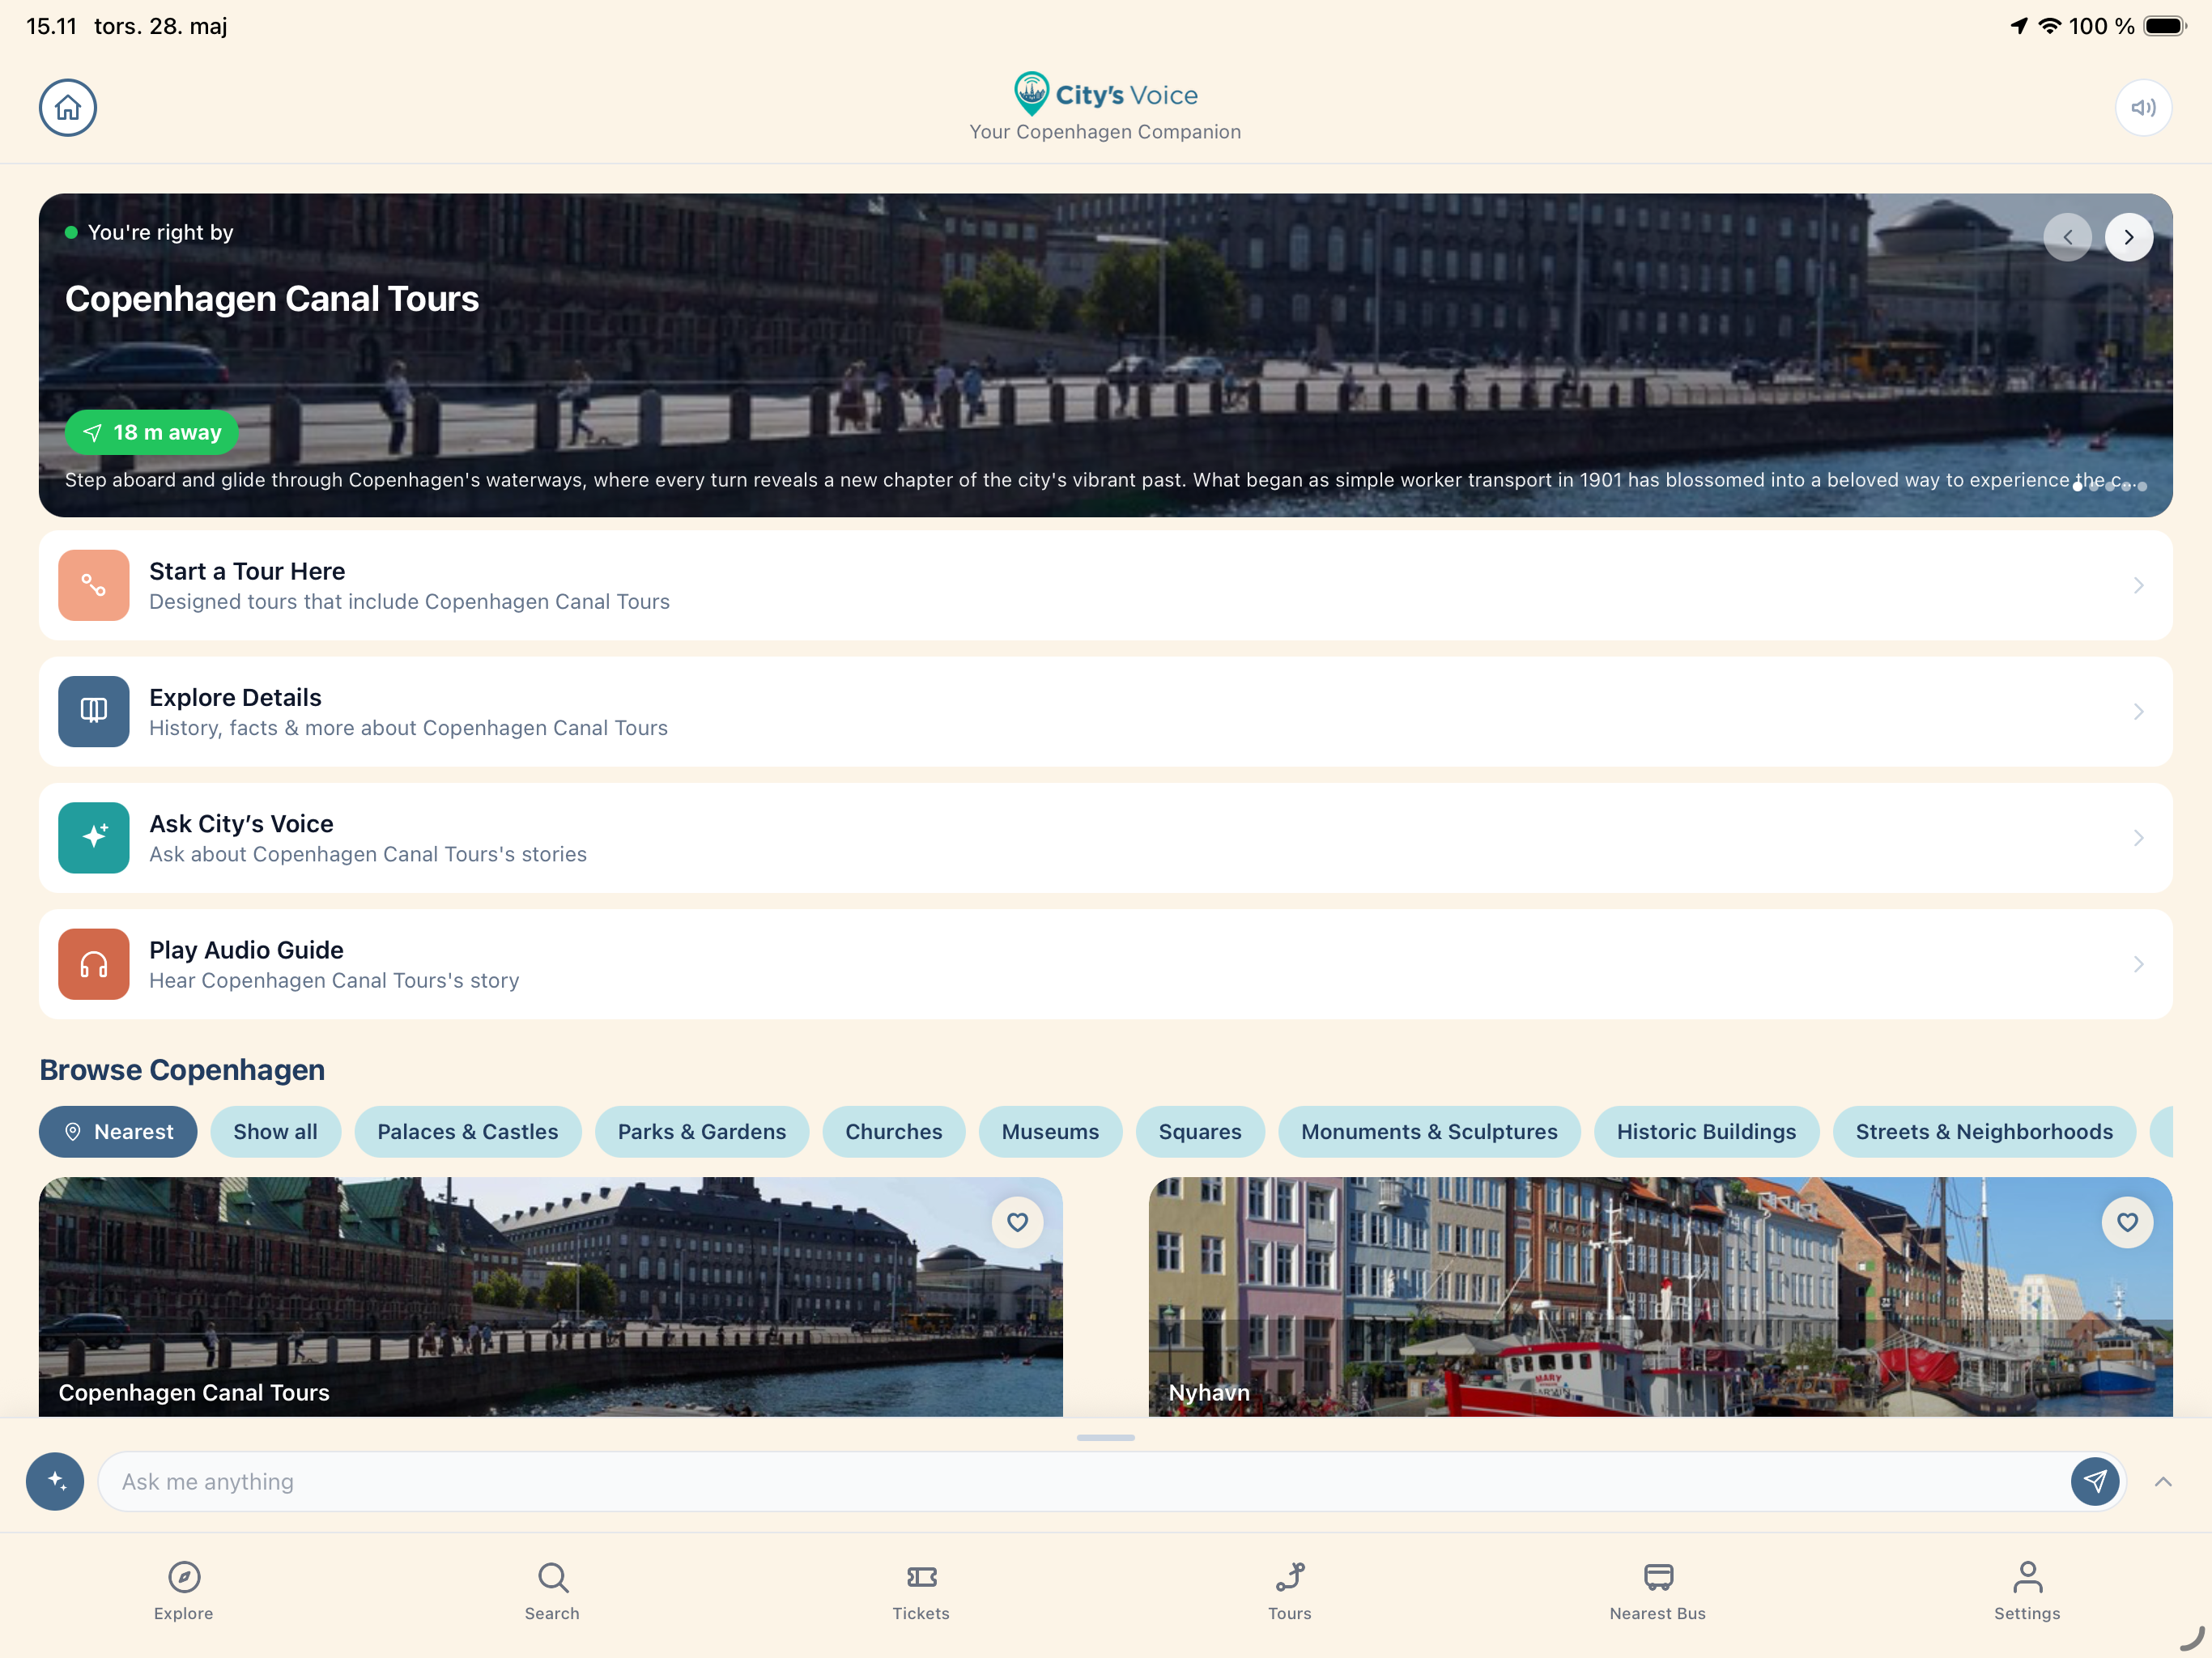Tap the 18 m away badge
The image size is (2212, 1658).
coord(152,432)
